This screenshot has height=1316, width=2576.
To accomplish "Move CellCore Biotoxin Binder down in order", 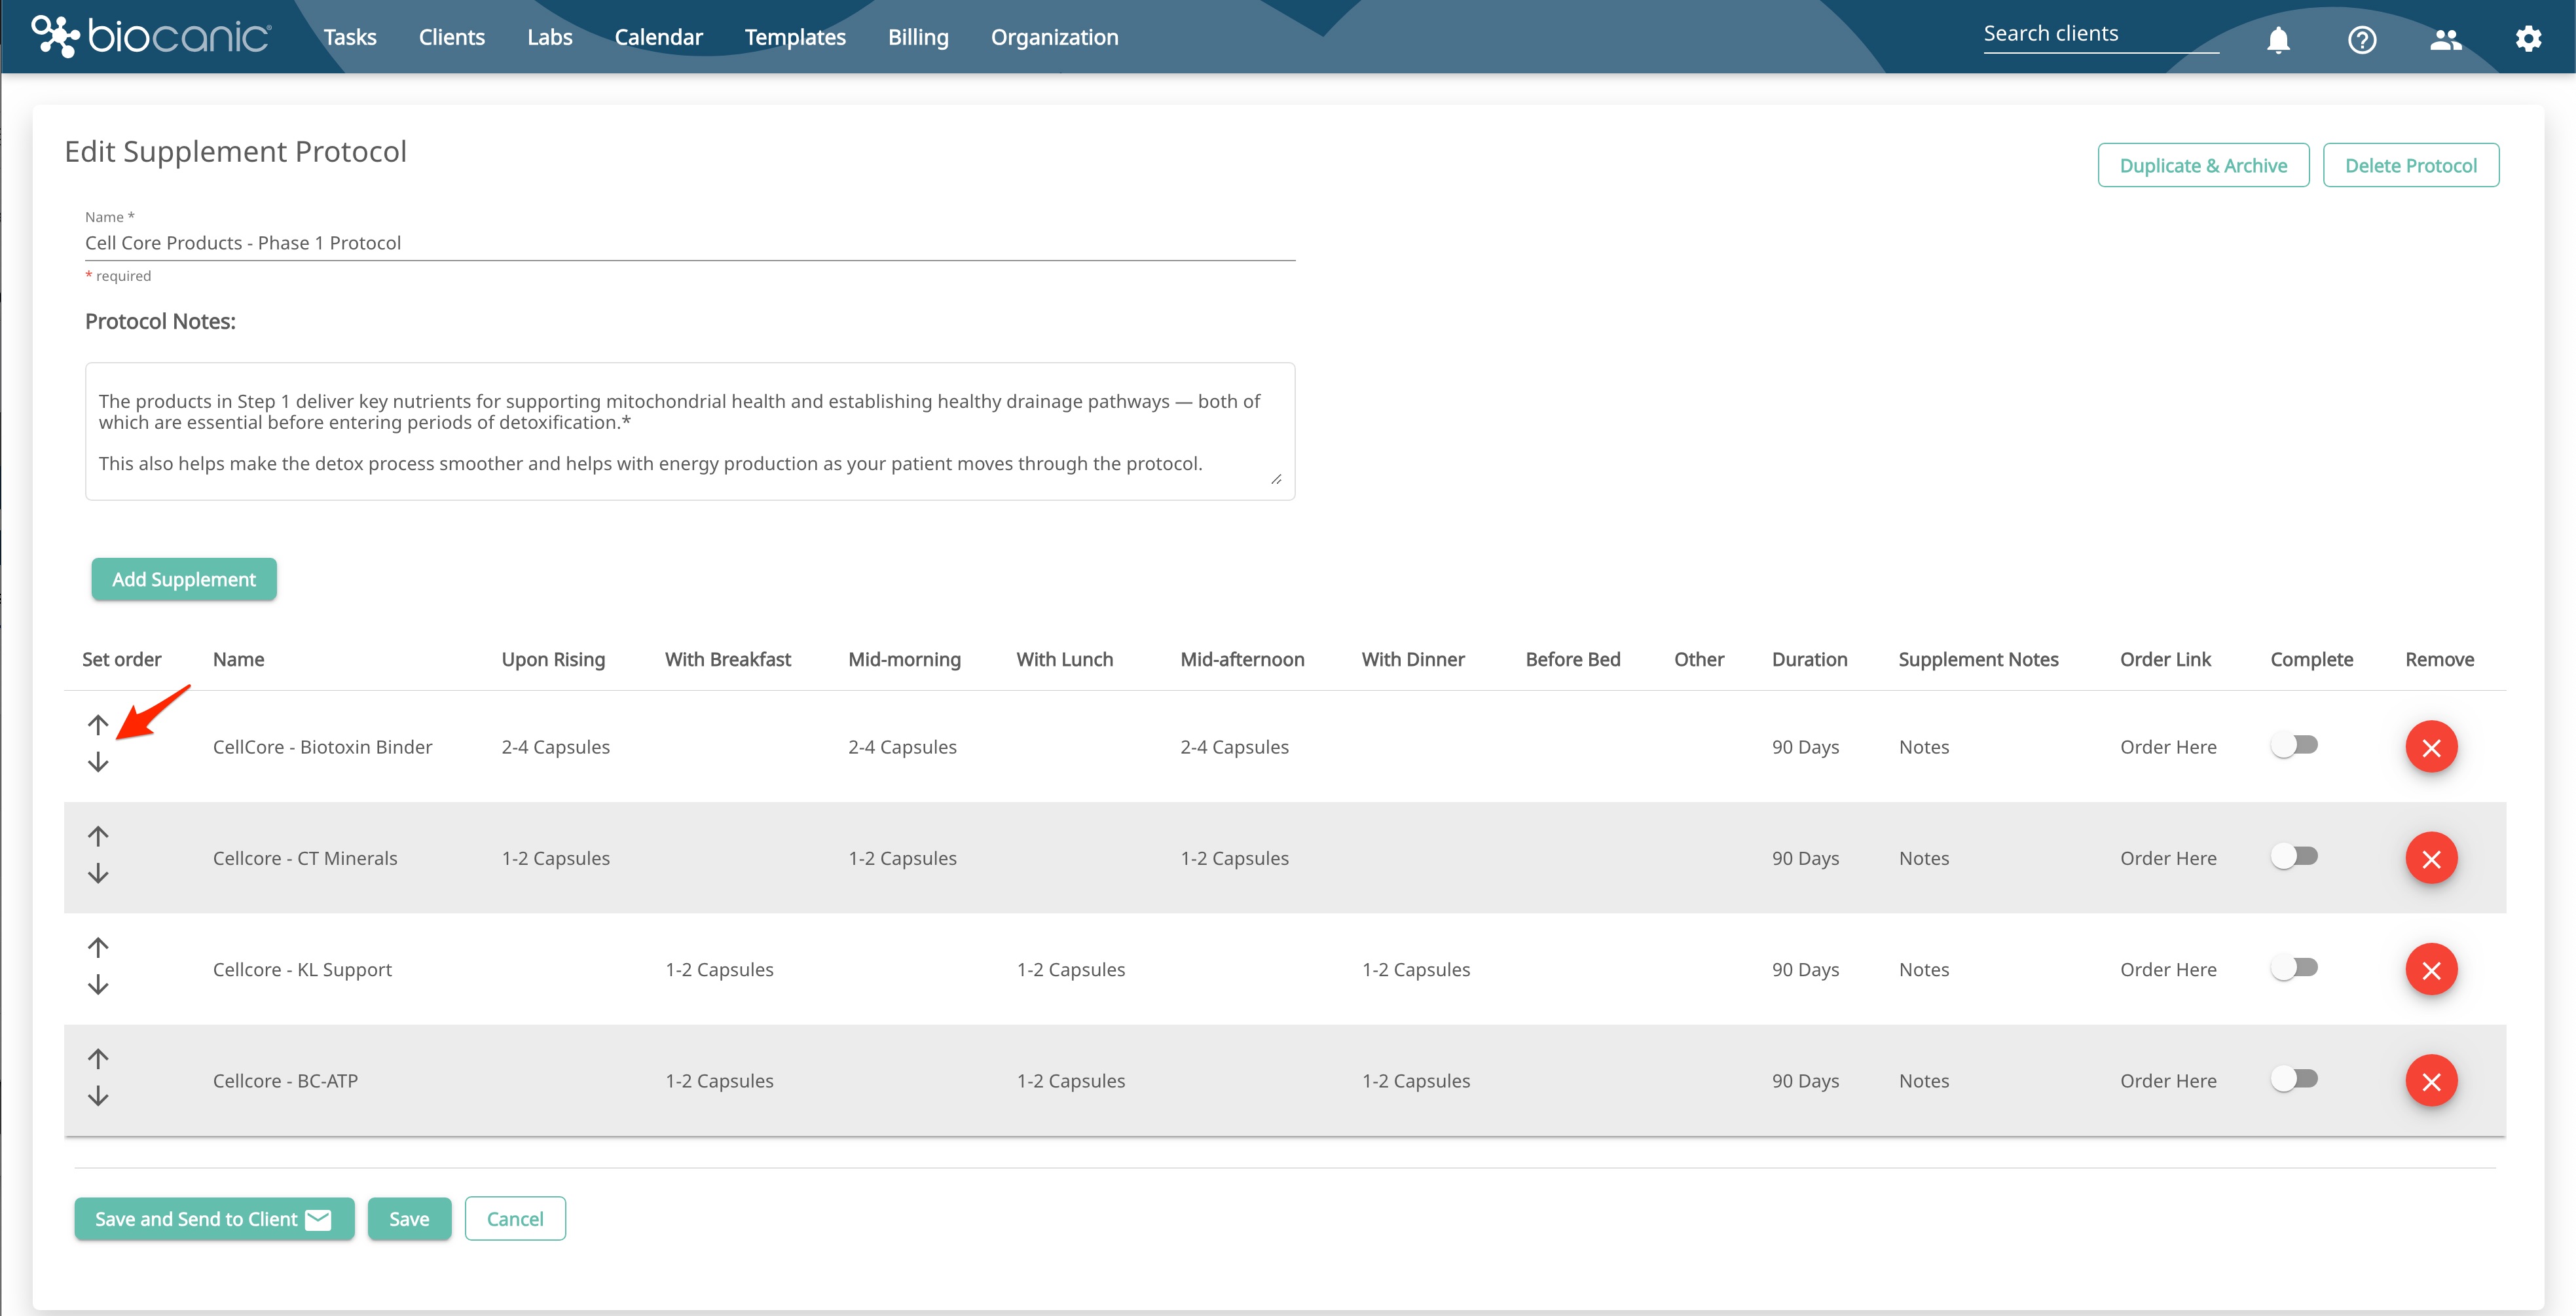I will click(x=98, y=763).
